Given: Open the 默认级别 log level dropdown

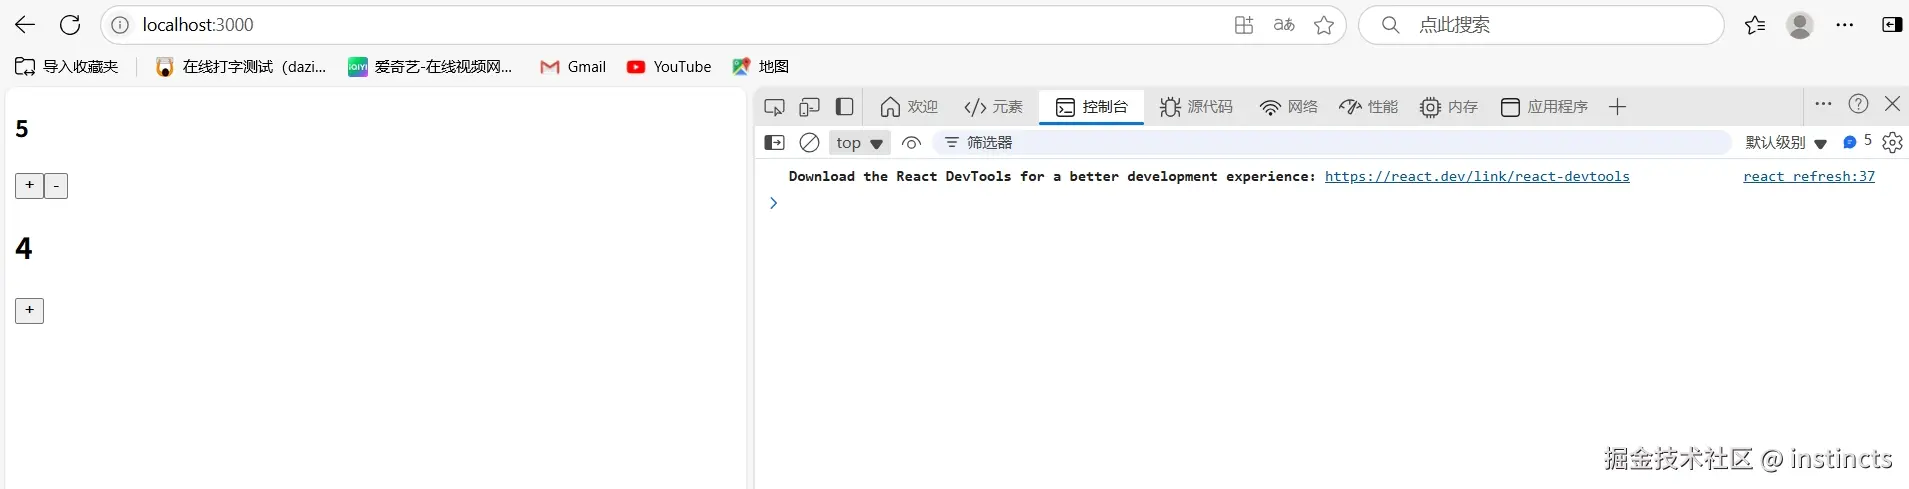Looking at the screenshot, I should coord(1786,143).
